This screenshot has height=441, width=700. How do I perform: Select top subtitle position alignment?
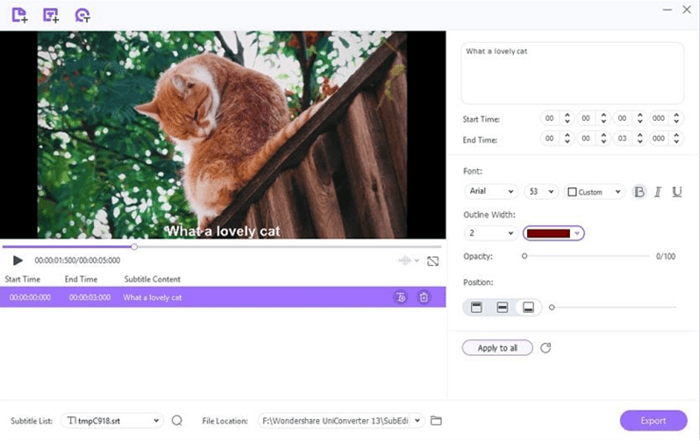click(x=476, y=307)
